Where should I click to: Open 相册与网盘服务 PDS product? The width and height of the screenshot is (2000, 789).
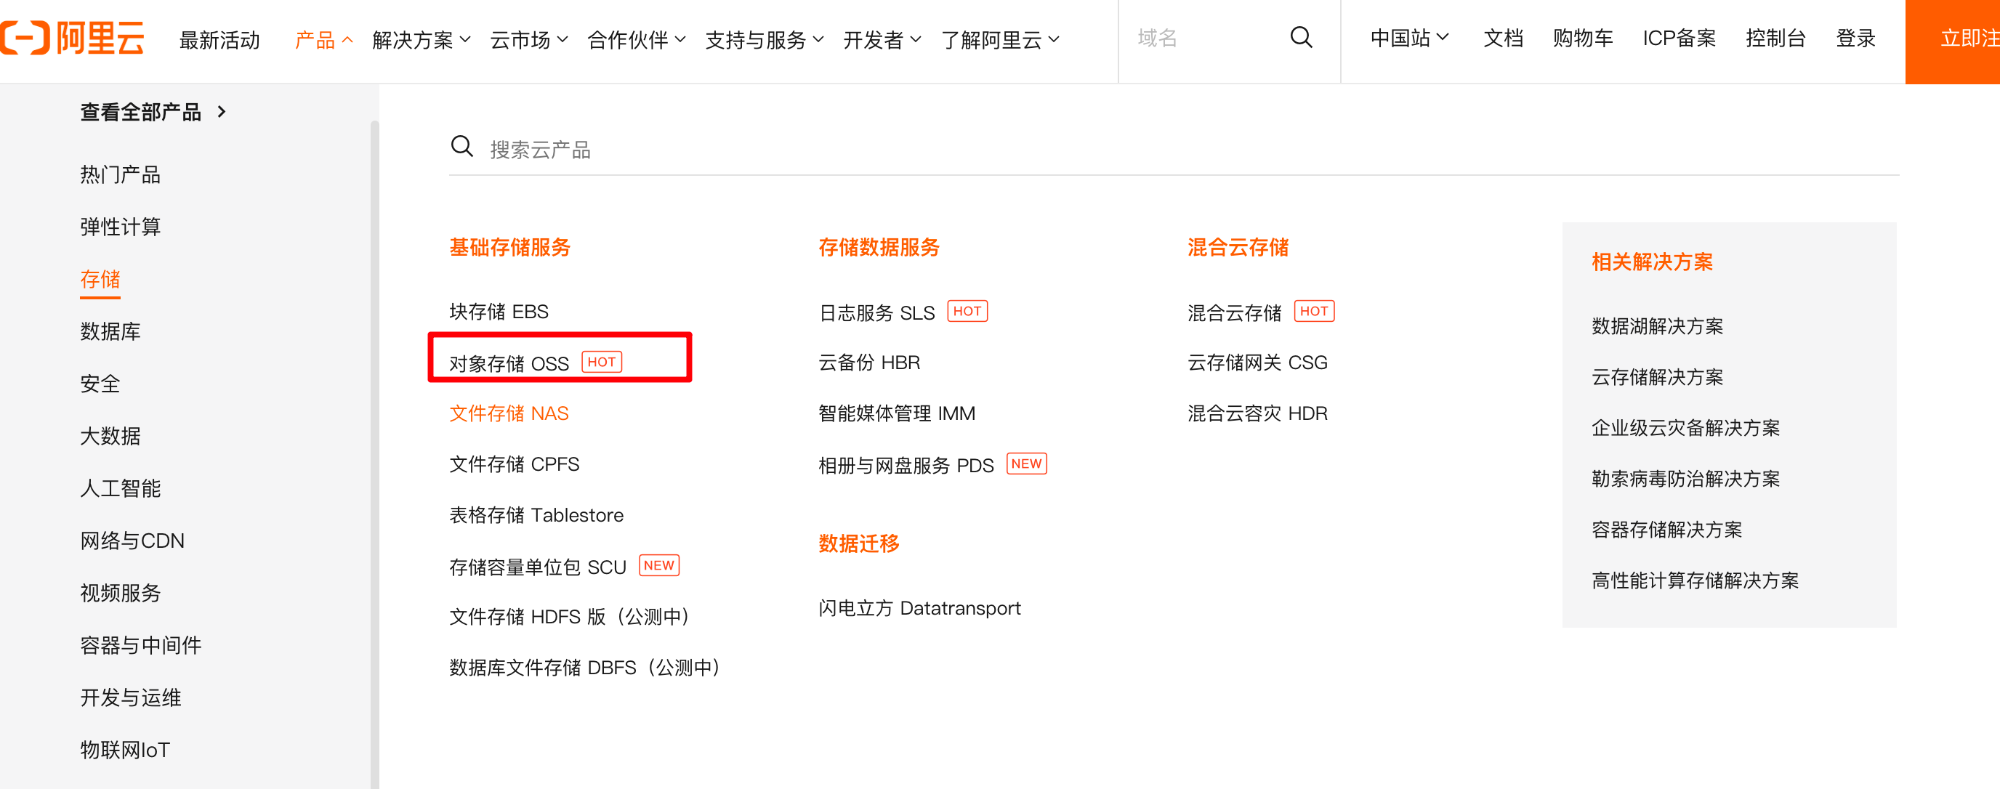(906, 465)
